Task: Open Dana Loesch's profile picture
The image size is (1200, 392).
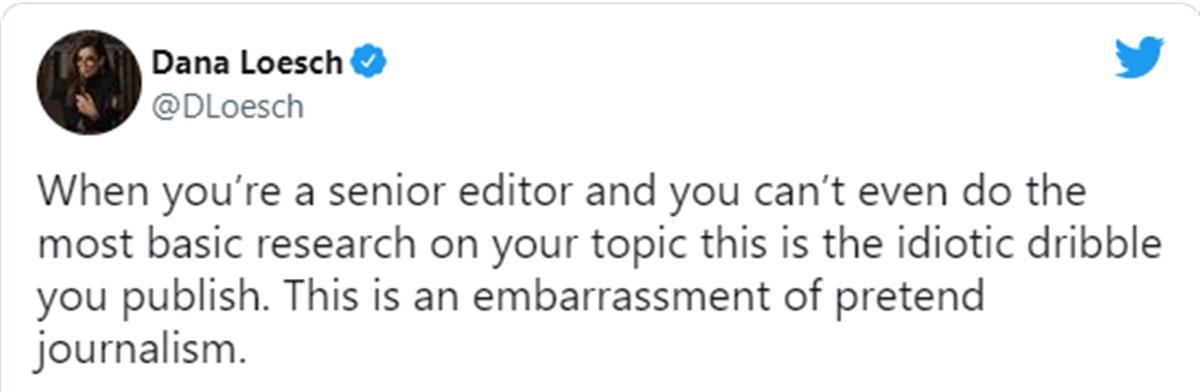Action: pyautogui.click(x=88, y=83)
